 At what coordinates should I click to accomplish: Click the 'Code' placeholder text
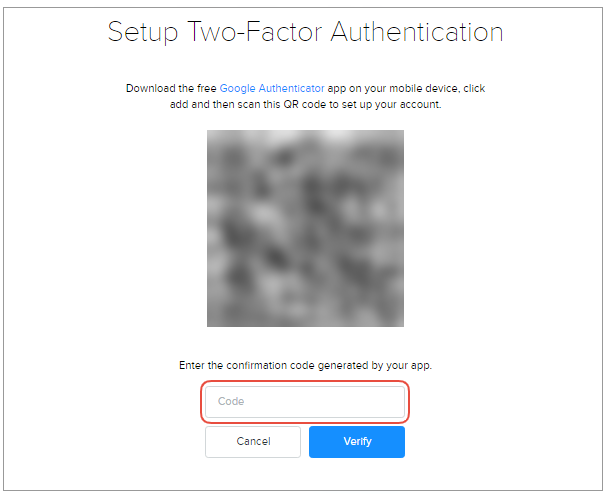(x=231, y=402)
